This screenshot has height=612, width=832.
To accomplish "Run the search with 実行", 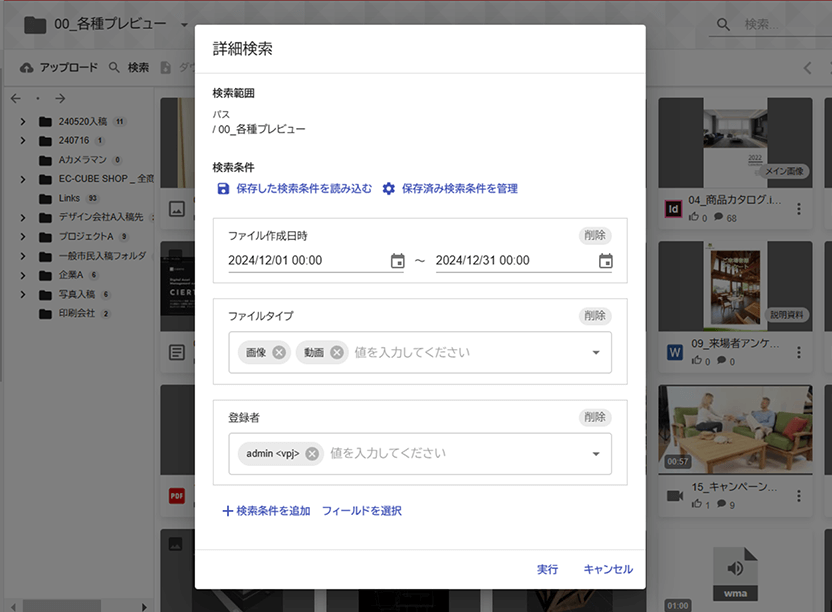I will tap(547, 569).
